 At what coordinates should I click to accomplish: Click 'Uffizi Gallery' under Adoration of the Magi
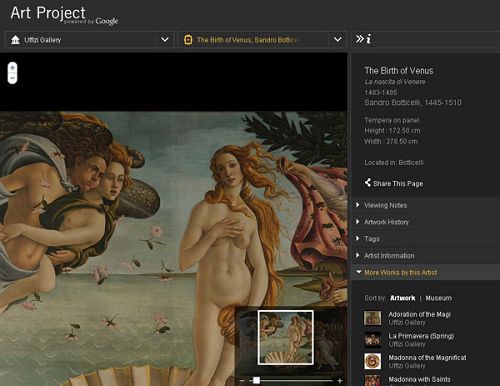[407, 323]
